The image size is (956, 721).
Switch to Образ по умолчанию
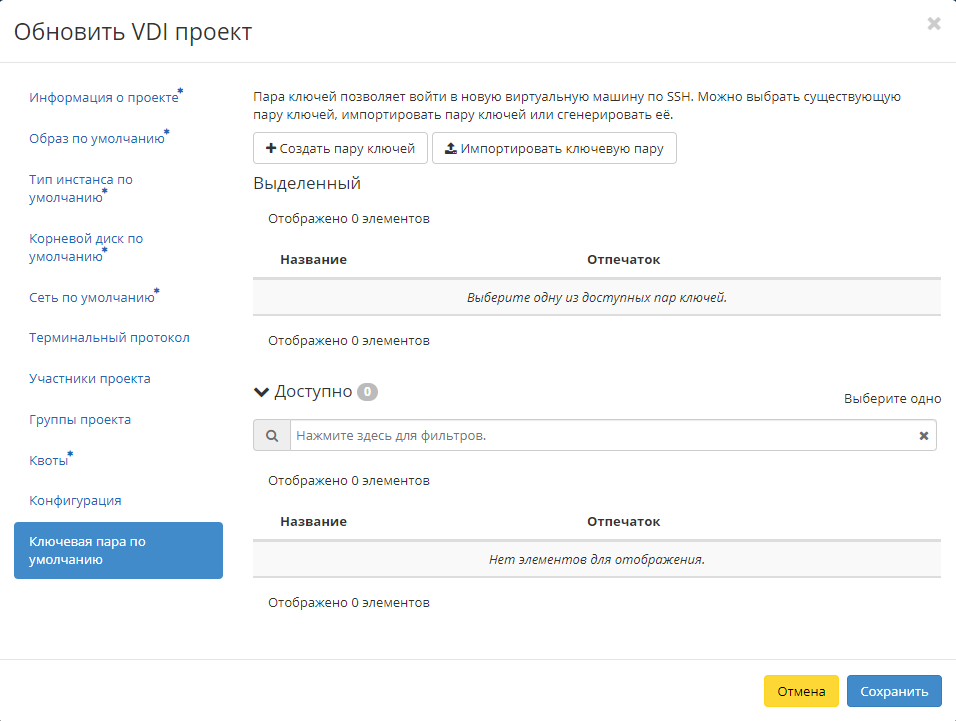96,138
